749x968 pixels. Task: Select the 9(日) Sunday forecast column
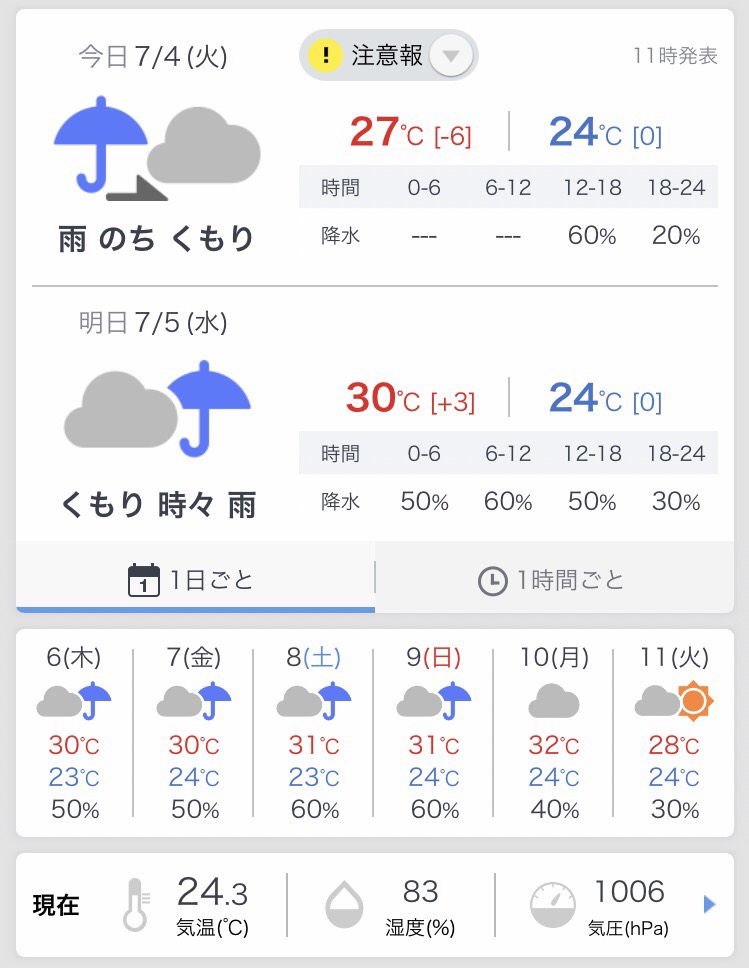click(x=434, y=735)
